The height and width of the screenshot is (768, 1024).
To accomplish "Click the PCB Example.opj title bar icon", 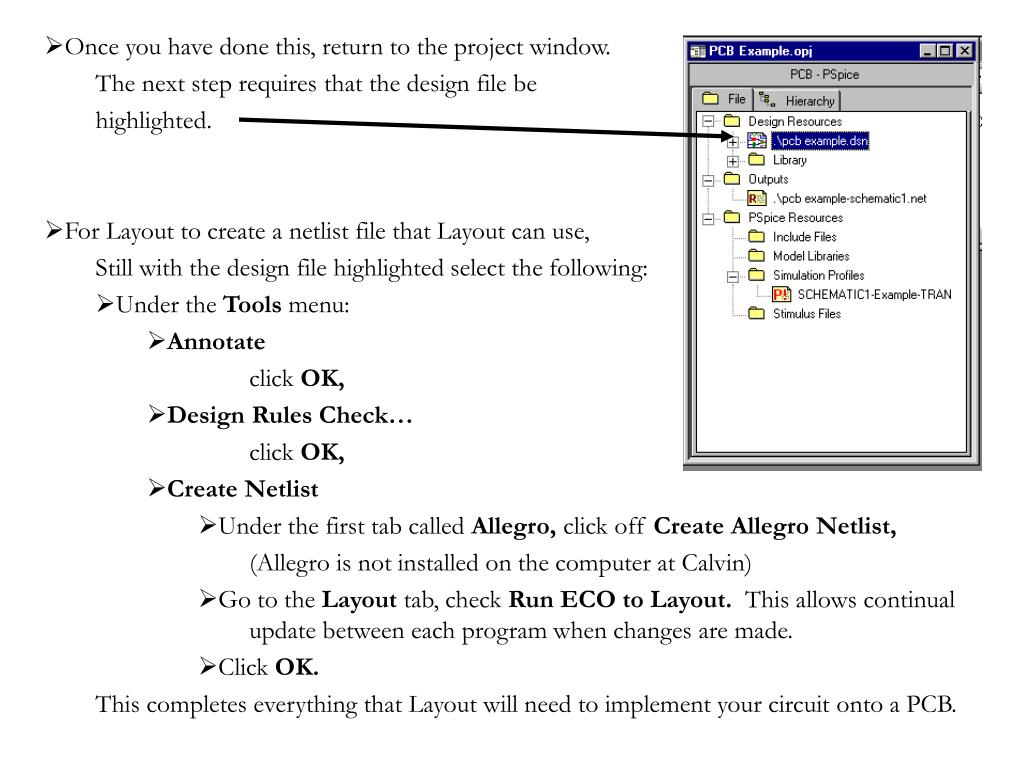I will tap(698, 51).
